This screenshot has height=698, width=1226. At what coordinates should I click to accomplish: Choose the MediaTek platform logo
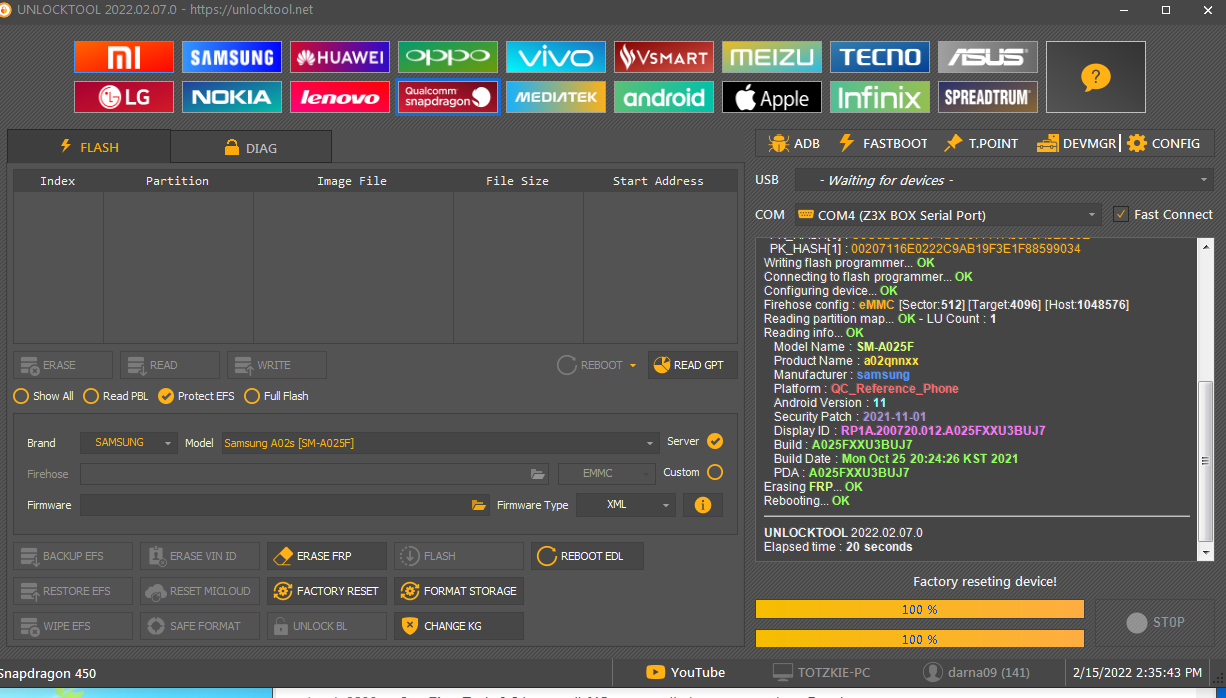(556, 97)
